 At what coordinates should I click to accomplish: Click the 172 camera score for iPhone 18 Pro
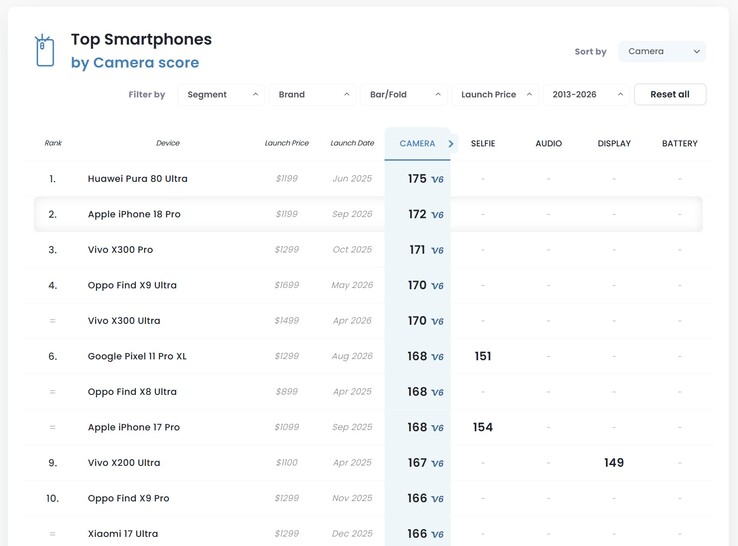[x=417, y=214]
